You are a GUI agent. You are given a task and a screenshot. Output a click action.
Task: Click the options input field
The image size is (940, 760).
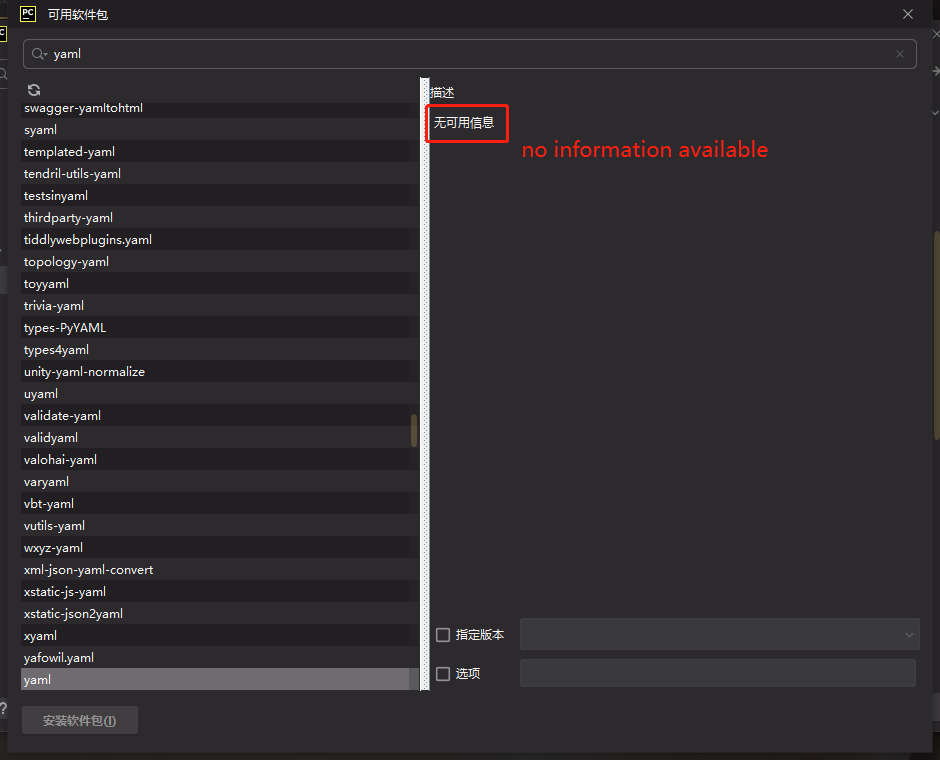point(717,672)
